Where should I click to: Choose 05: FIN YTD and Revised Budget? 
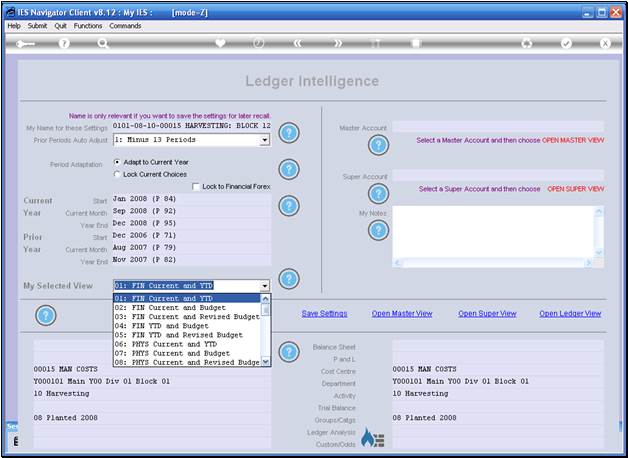pos(187,335)
